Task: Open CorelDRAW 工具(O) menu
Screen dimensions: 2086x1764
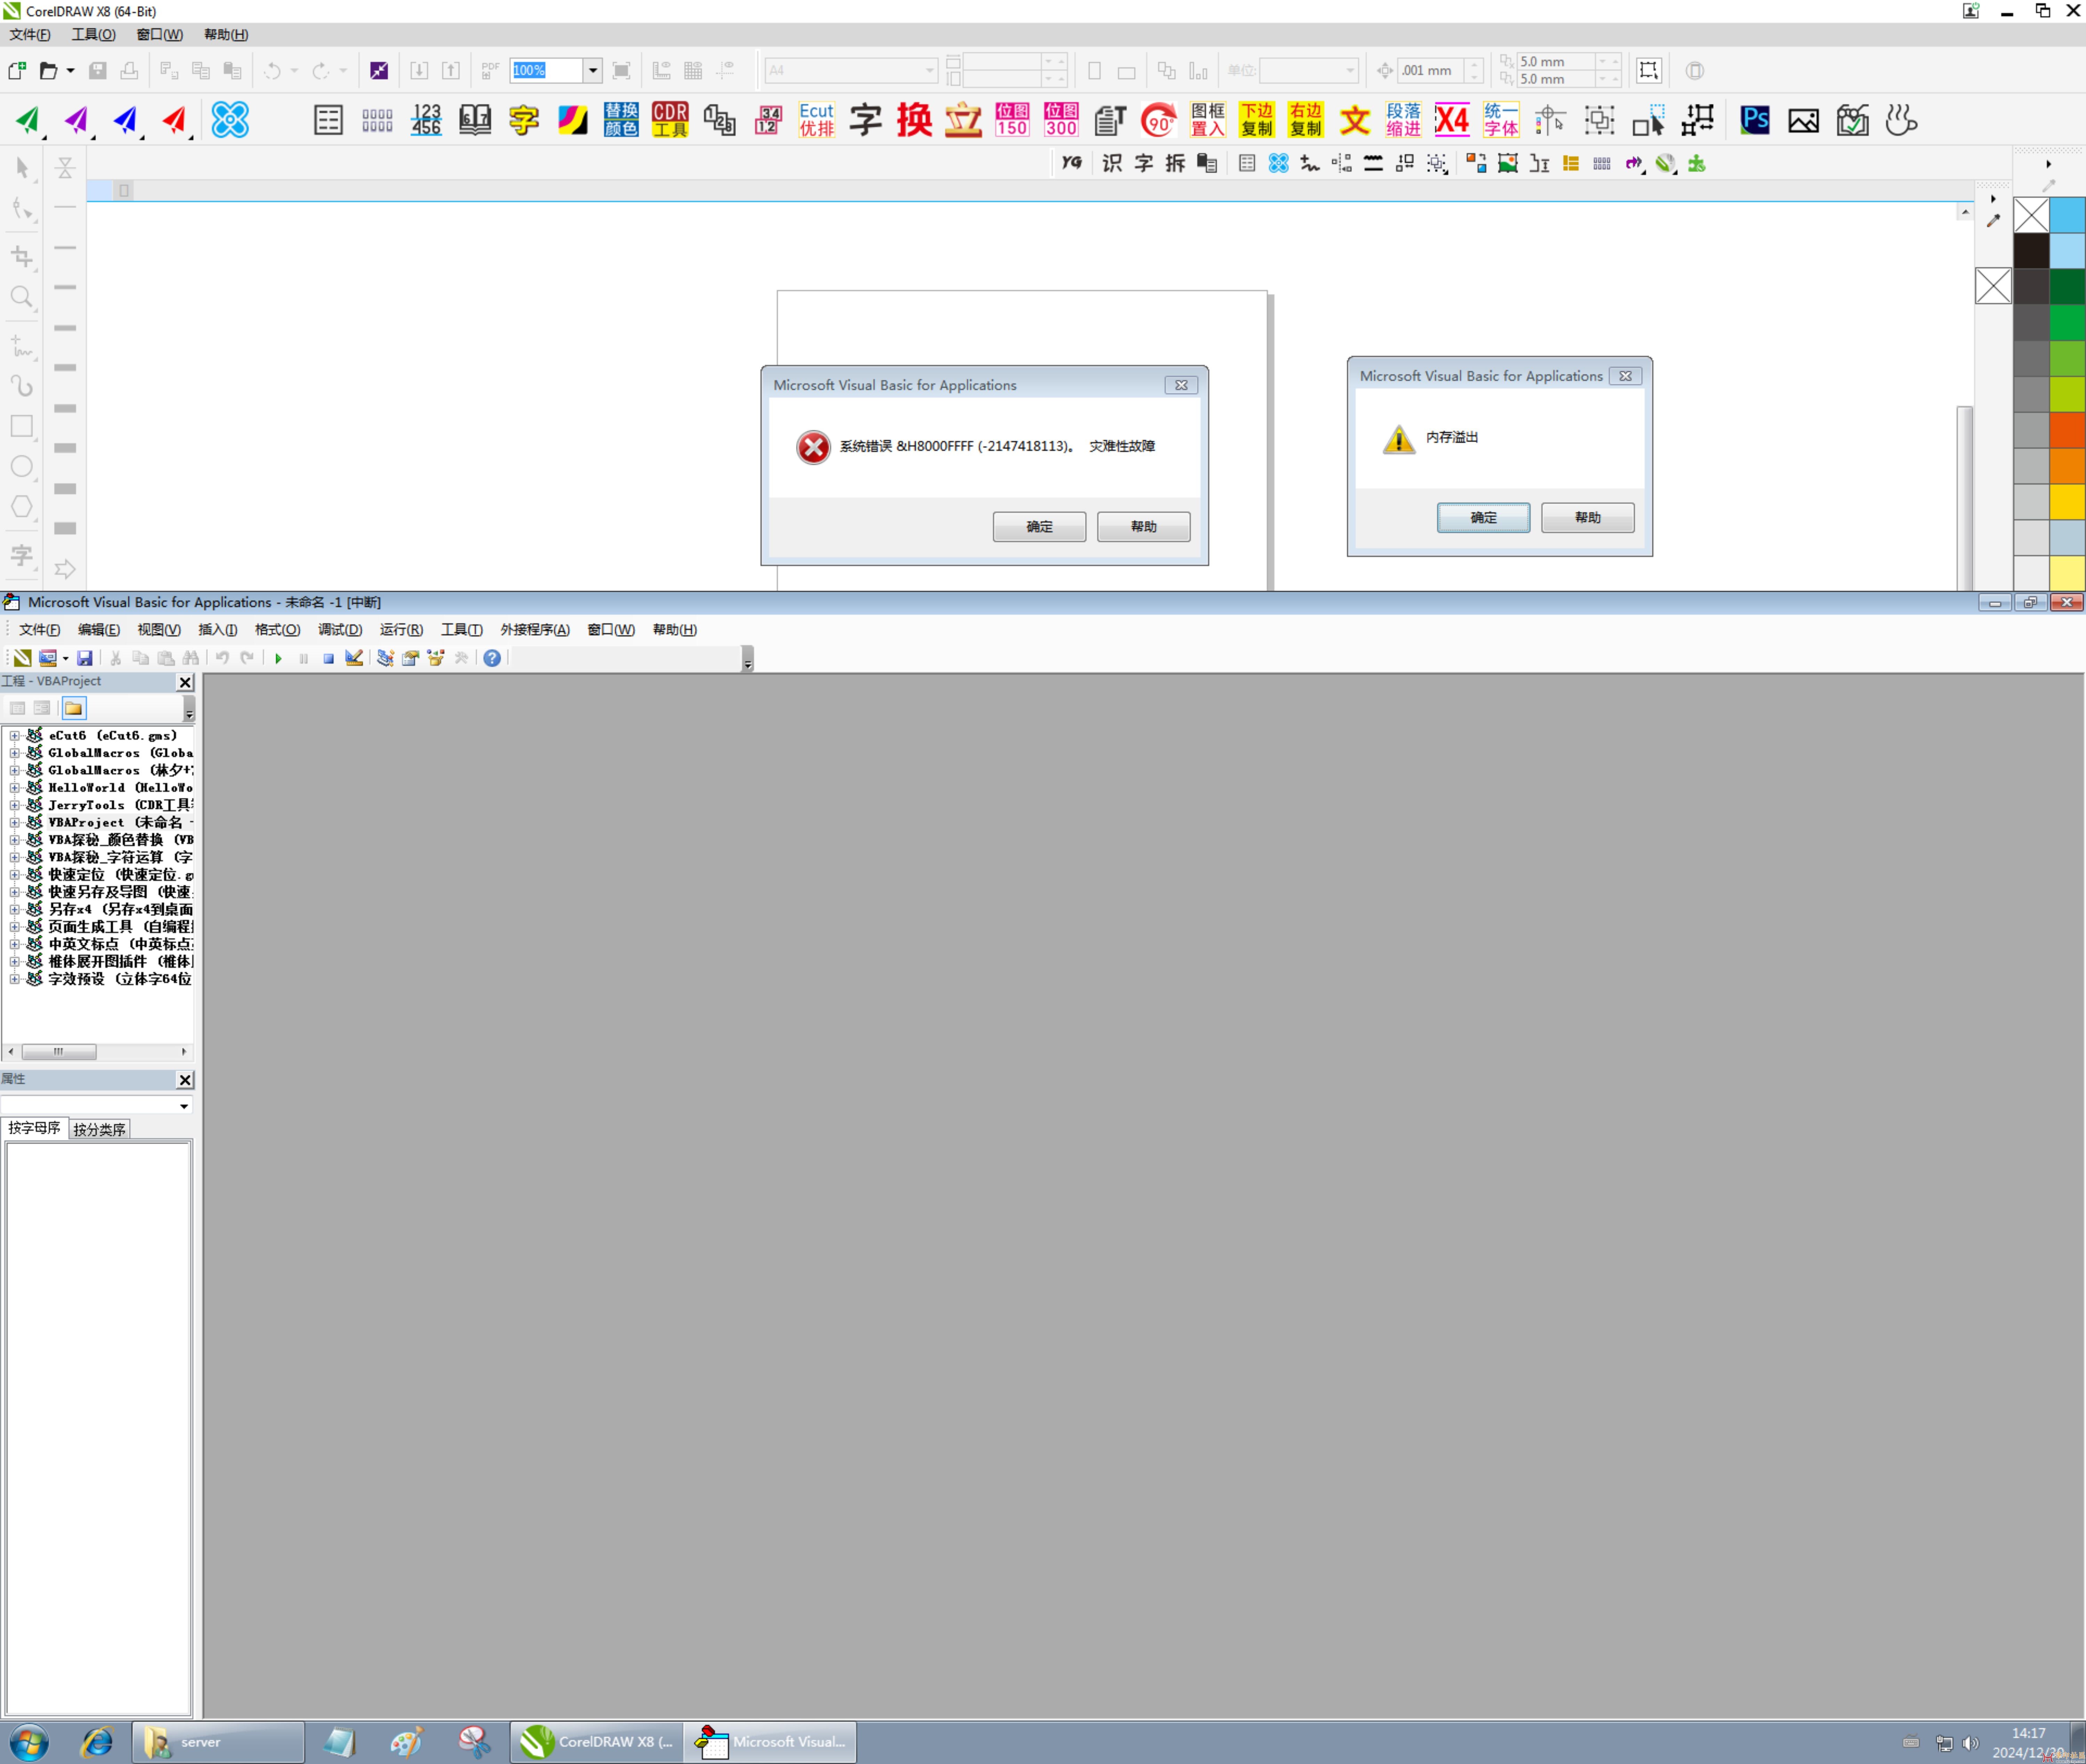Action: [94, 35]
